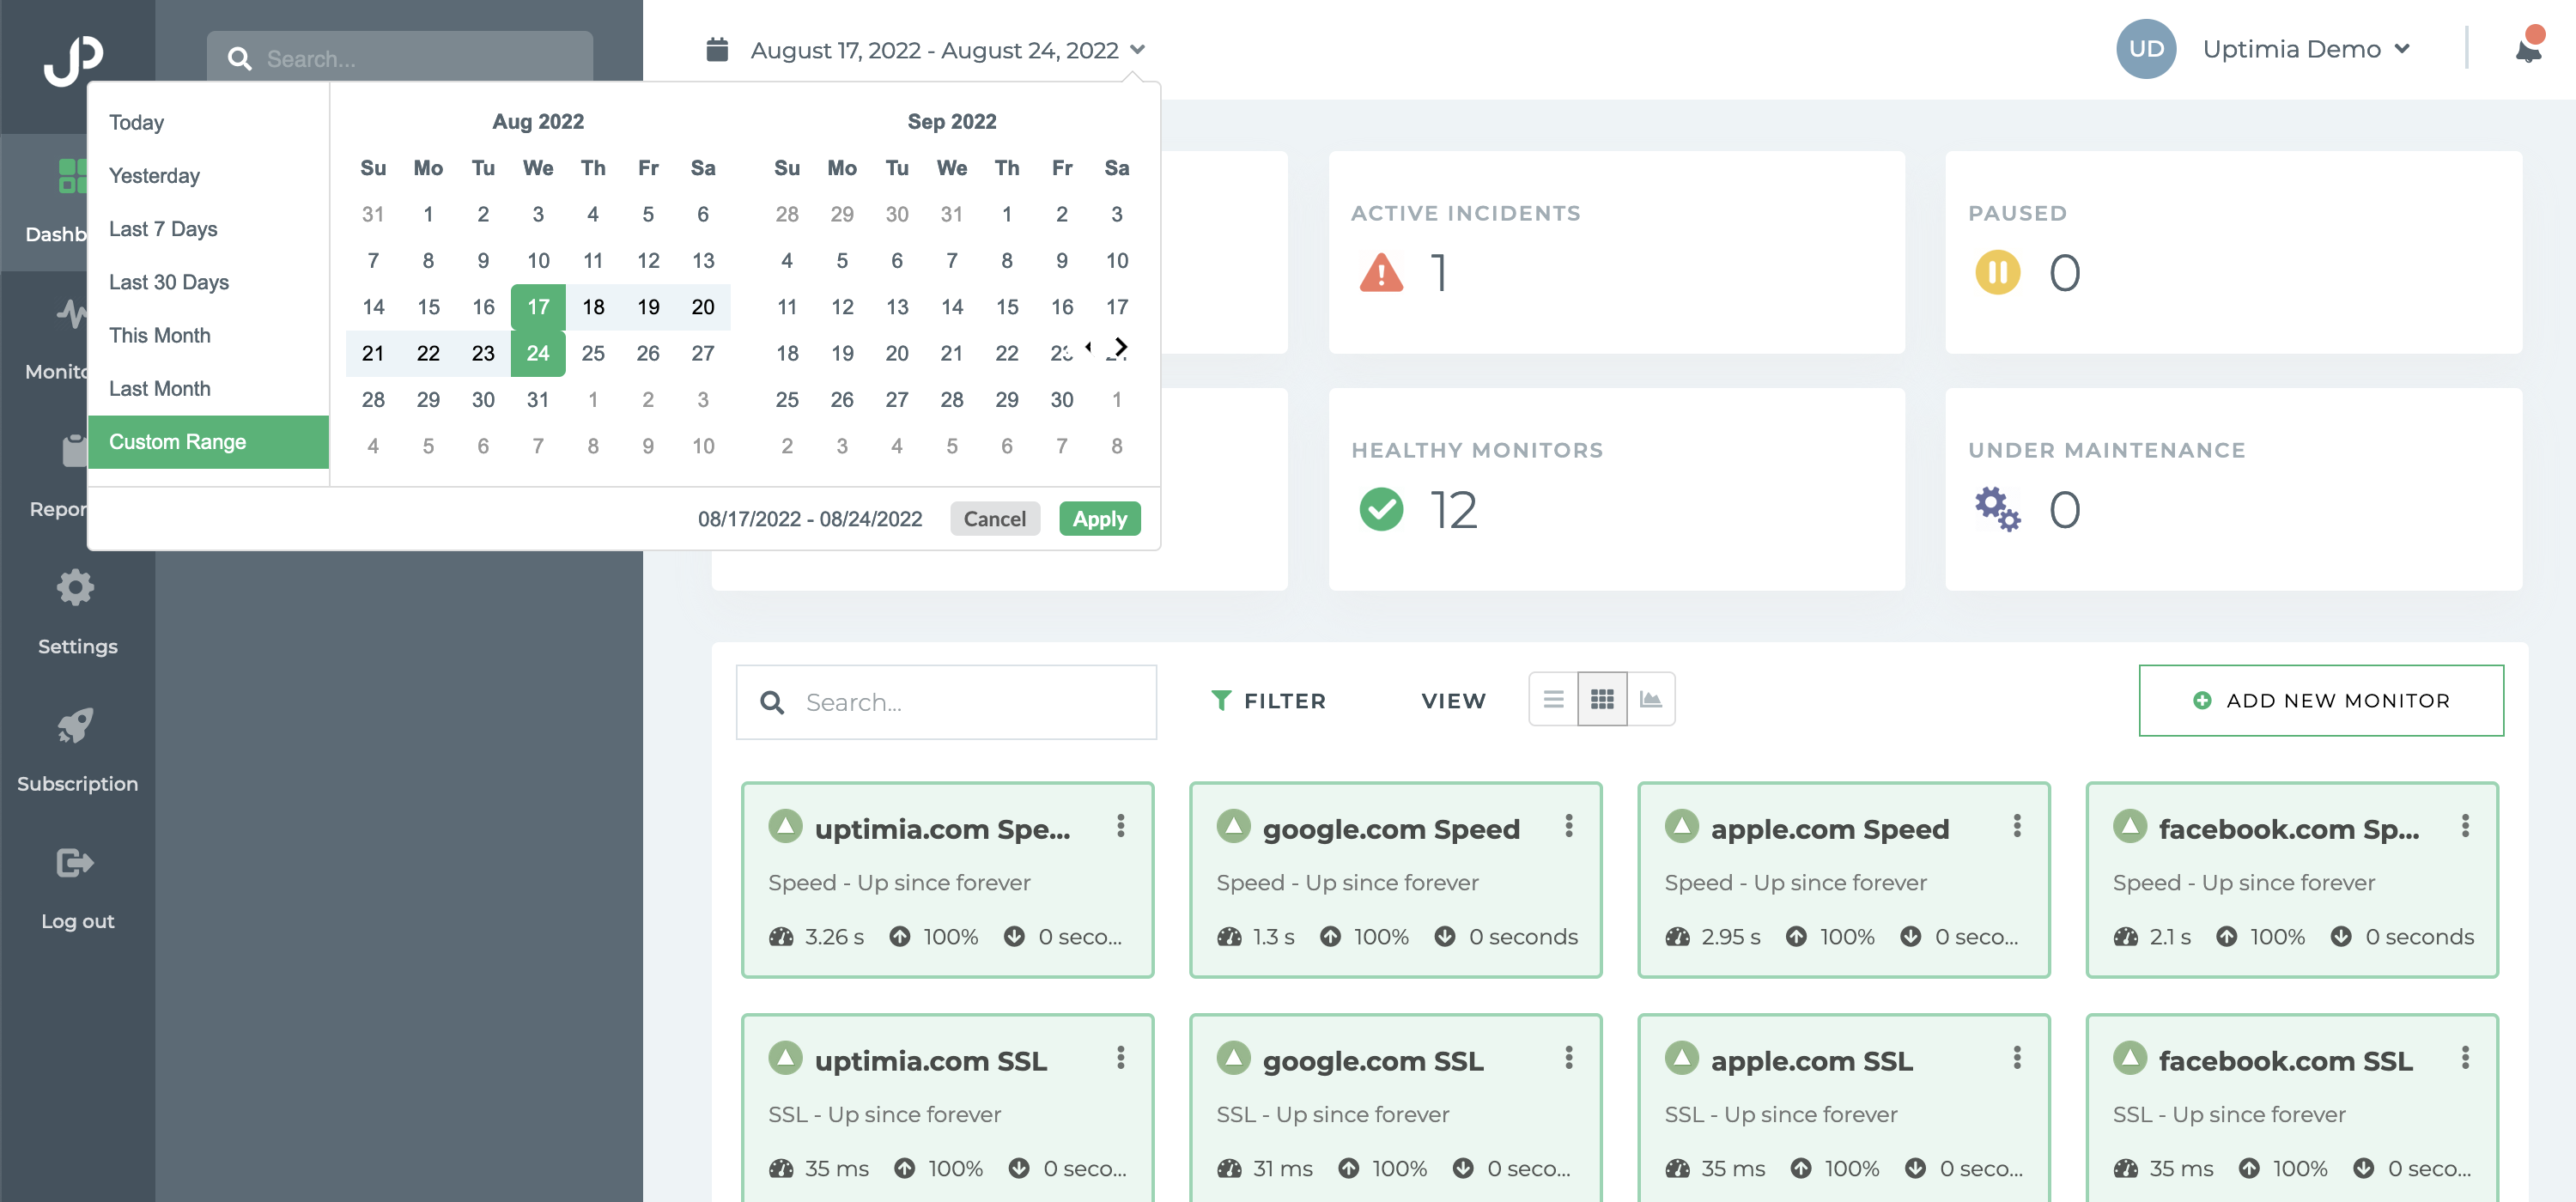2576x1202 pixels.
Task: Open Settings from sidebar label
Action: click(77, 646)
